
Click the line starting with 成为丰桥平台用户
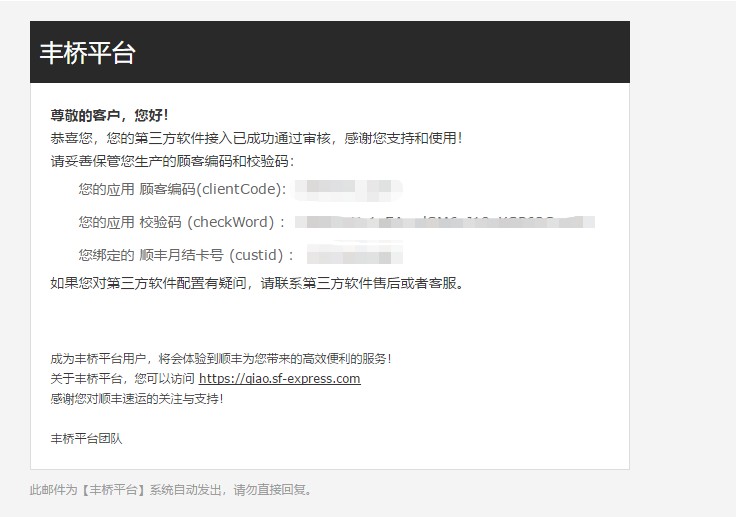pyautogui.click(x=220, y=358)
